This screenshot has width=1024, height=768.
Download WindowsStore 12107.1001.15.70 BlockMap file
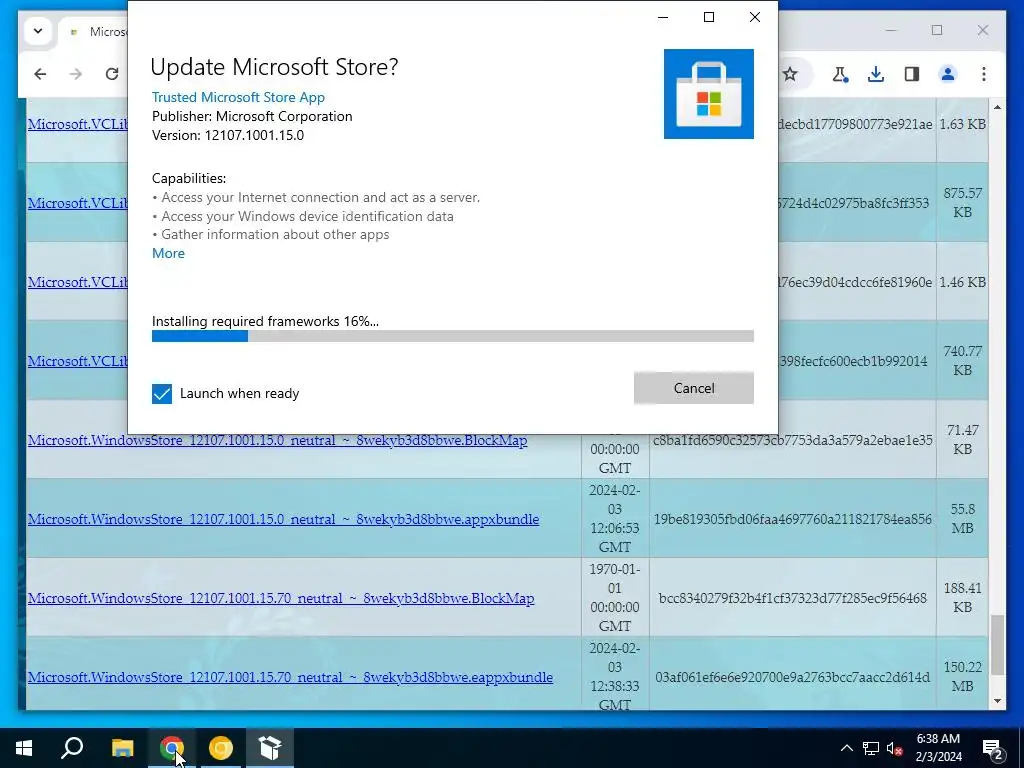[281, 598]
